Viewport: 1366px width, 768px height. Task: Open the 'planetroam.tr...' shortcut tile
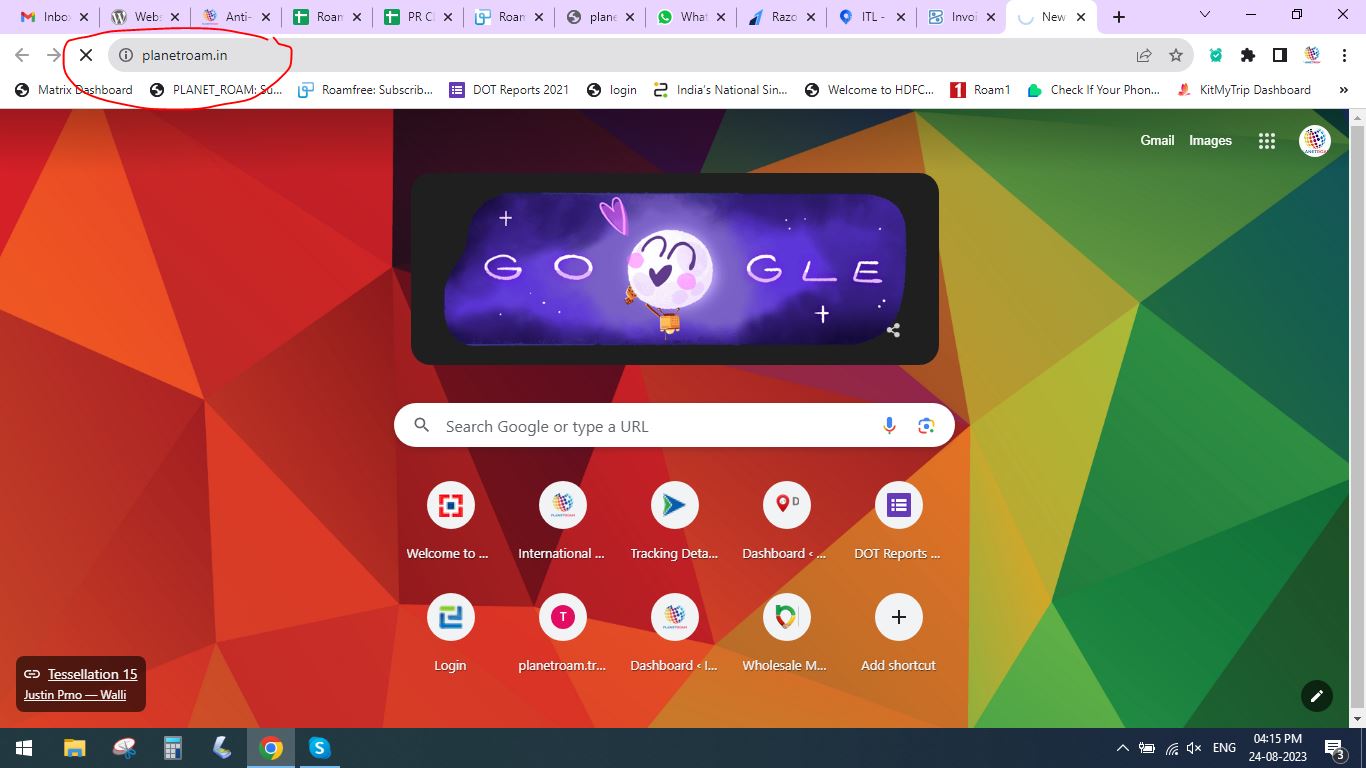pos(562,634)
